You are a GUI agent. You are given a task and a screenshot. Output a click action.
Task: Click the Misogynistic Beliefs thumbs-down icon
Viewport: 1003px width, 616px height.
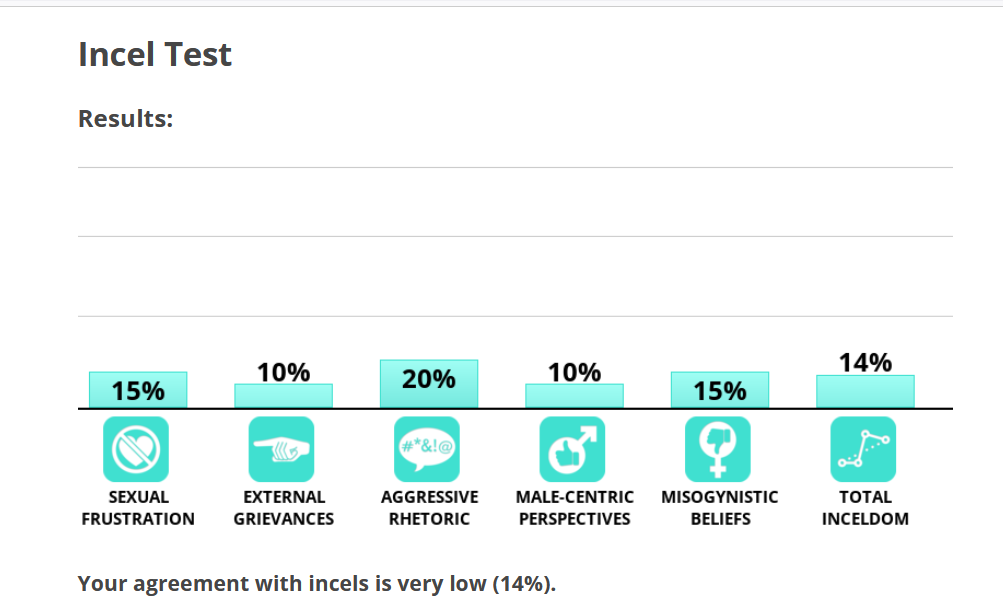click(x=718, y=449)
